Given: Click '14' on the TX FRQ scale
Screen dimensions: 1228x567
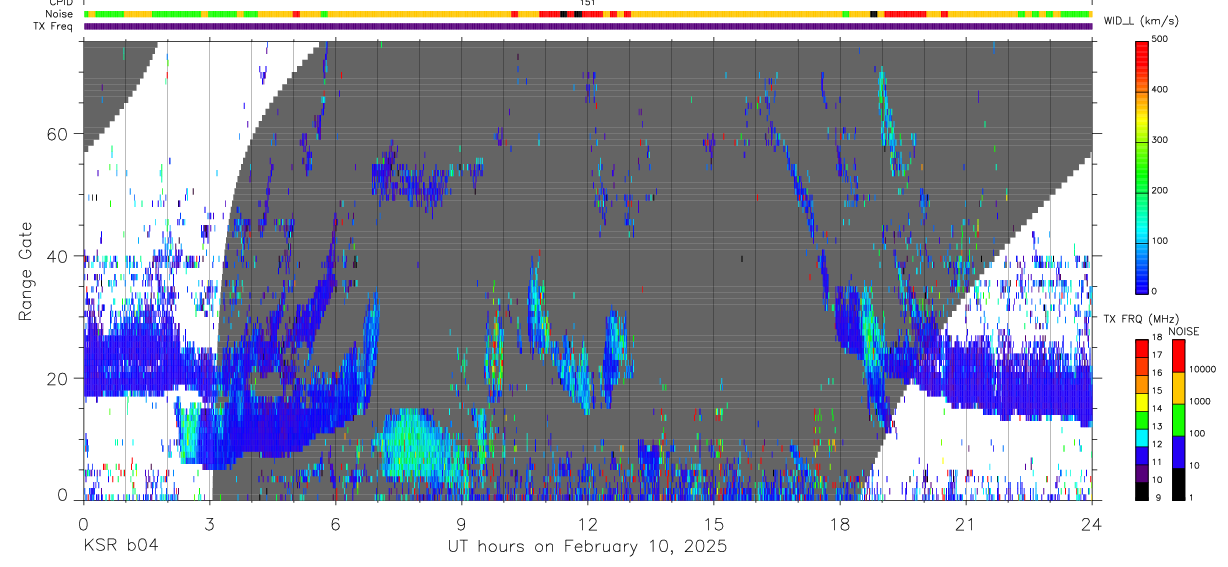Looking at the screenshot, I should point(1158,408).
